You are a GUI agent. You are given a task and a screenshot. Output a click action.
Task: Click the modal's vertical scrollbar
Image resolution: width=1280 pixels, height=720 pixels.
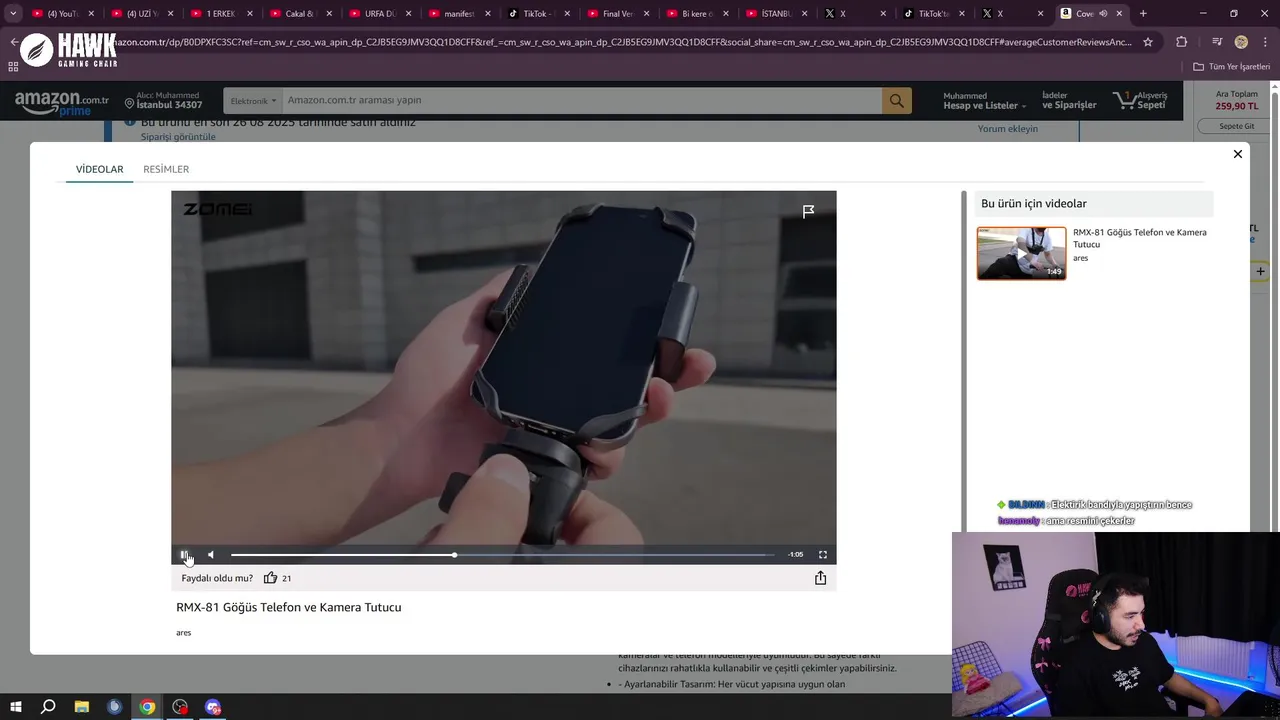(x=964, y=360)
